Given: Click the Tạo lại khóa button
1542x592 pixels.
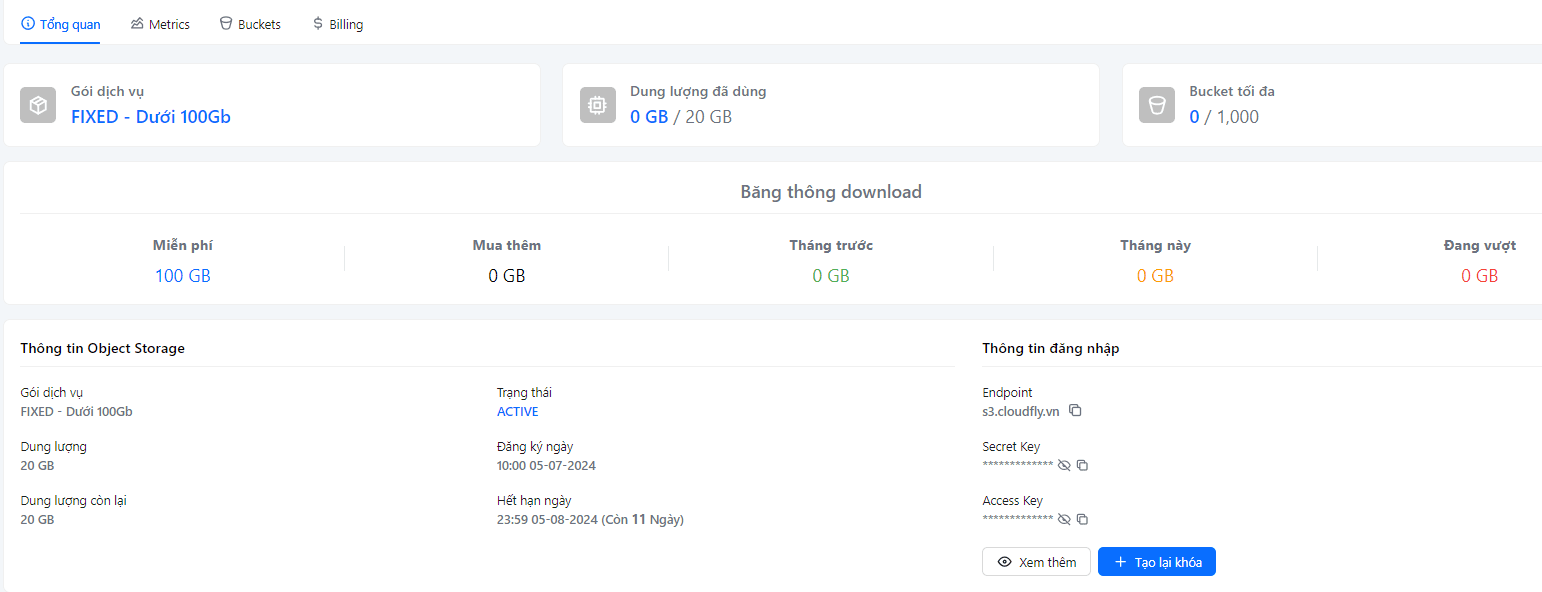Looking at the screenshot, I should 1157,562.
